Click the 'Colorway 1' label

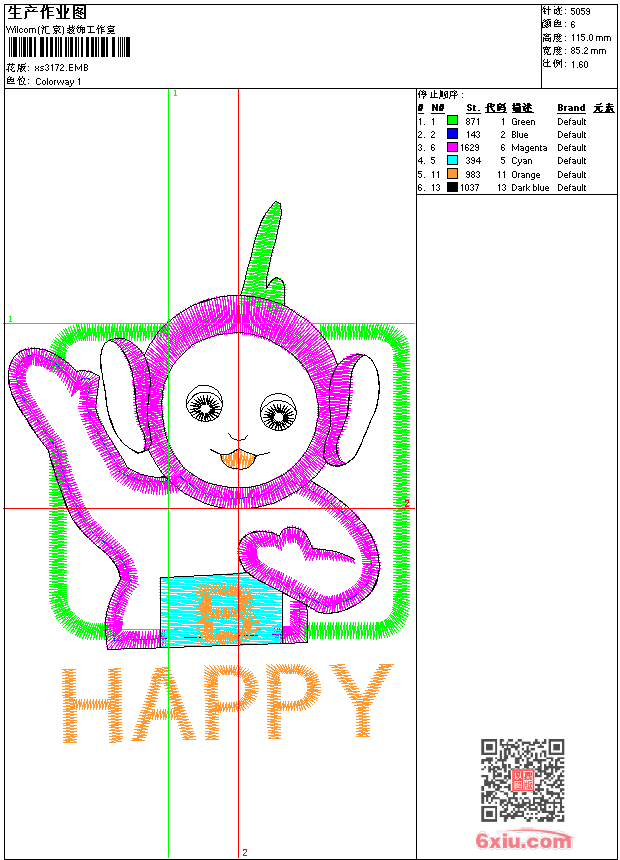pyautogui.click(x=58, y=82)
